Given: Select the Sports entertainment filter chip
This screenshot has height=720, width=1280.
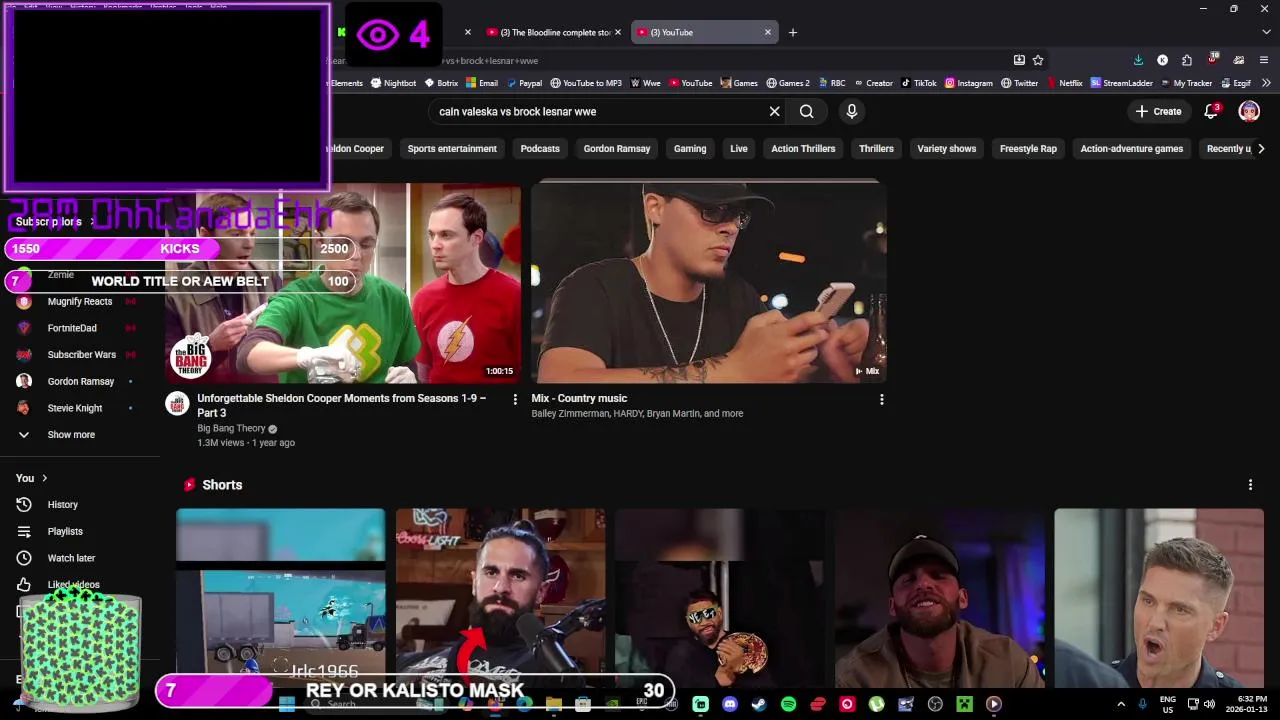Looking at the screenshot, I should point(452,149).
